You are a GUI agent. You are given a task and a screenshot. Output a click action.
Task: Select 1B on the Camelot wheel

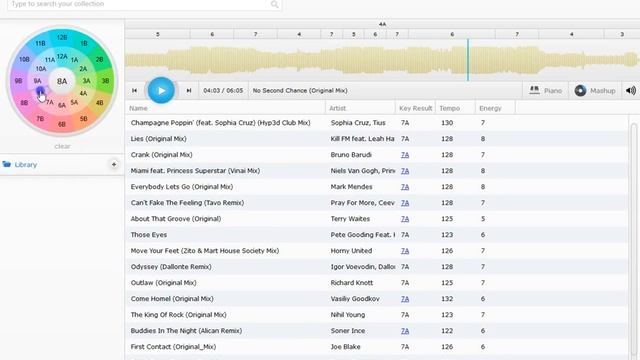84,43
